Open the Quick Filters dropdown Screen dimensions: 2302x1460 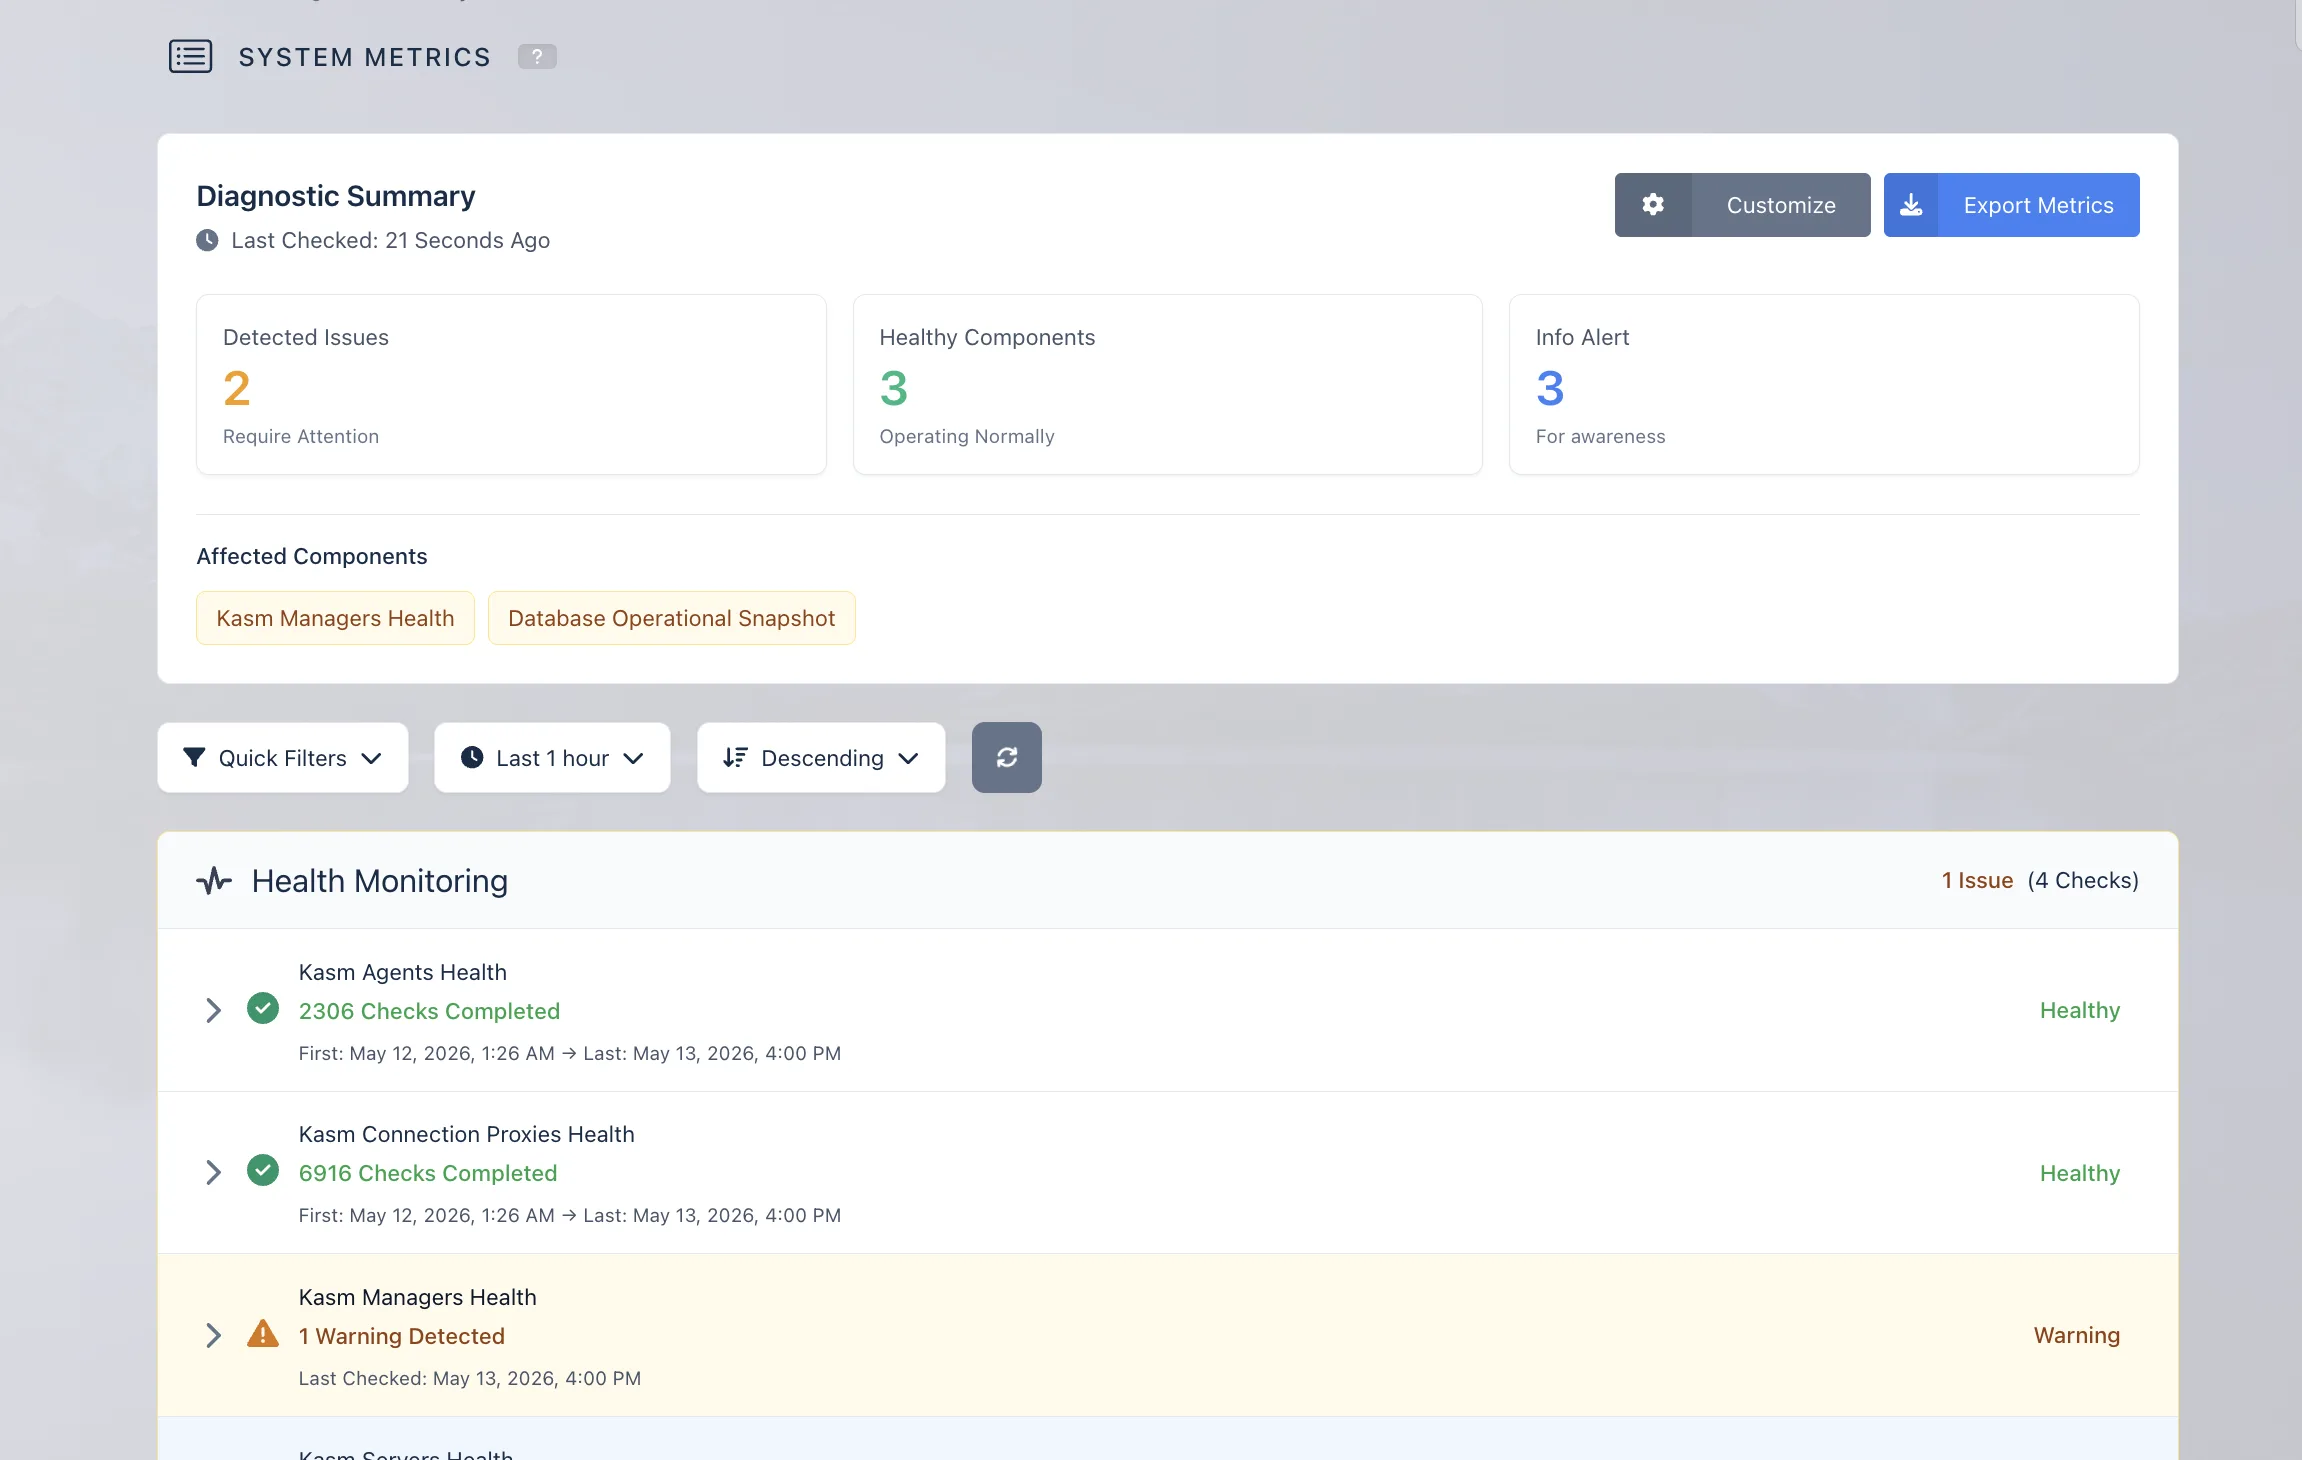point(283,758)
